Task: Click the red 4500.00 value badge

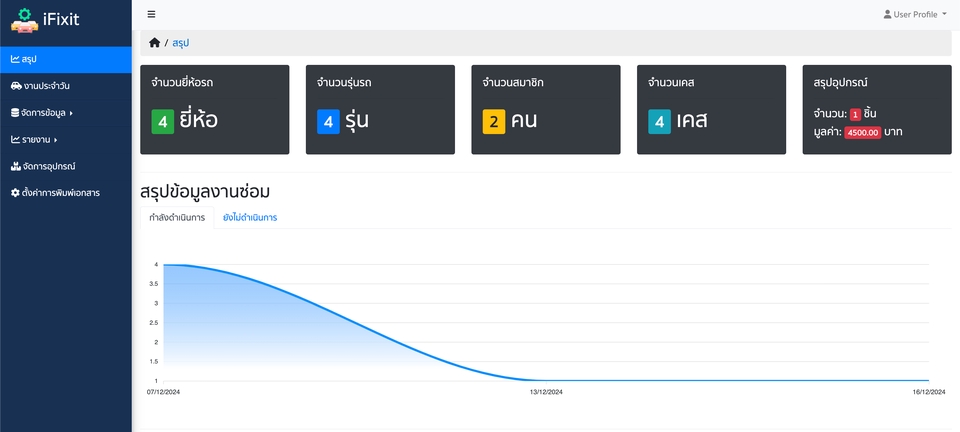Action: (862, 132)
